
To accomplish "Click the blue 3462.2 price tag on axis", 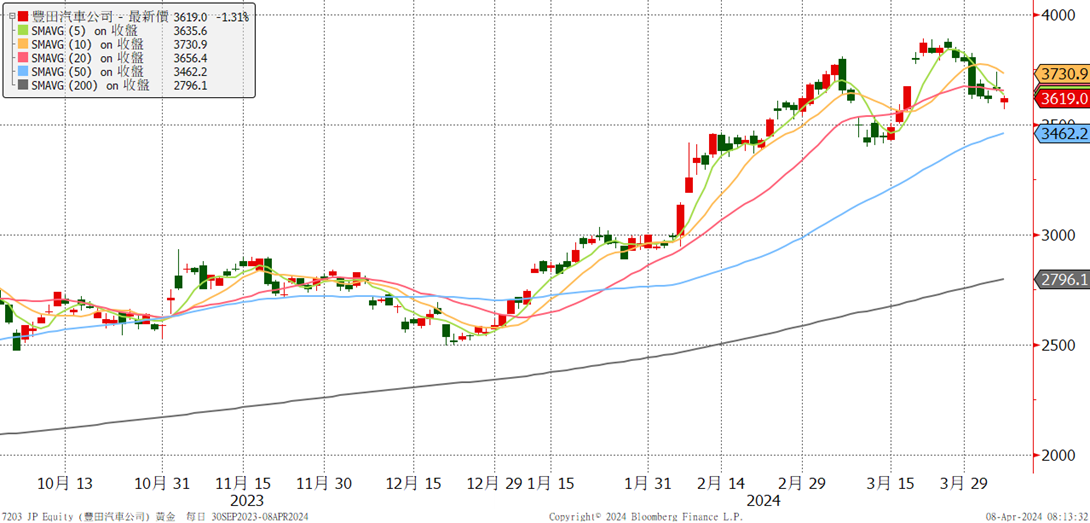I will pyautogui.click(x=1062, y=133).
